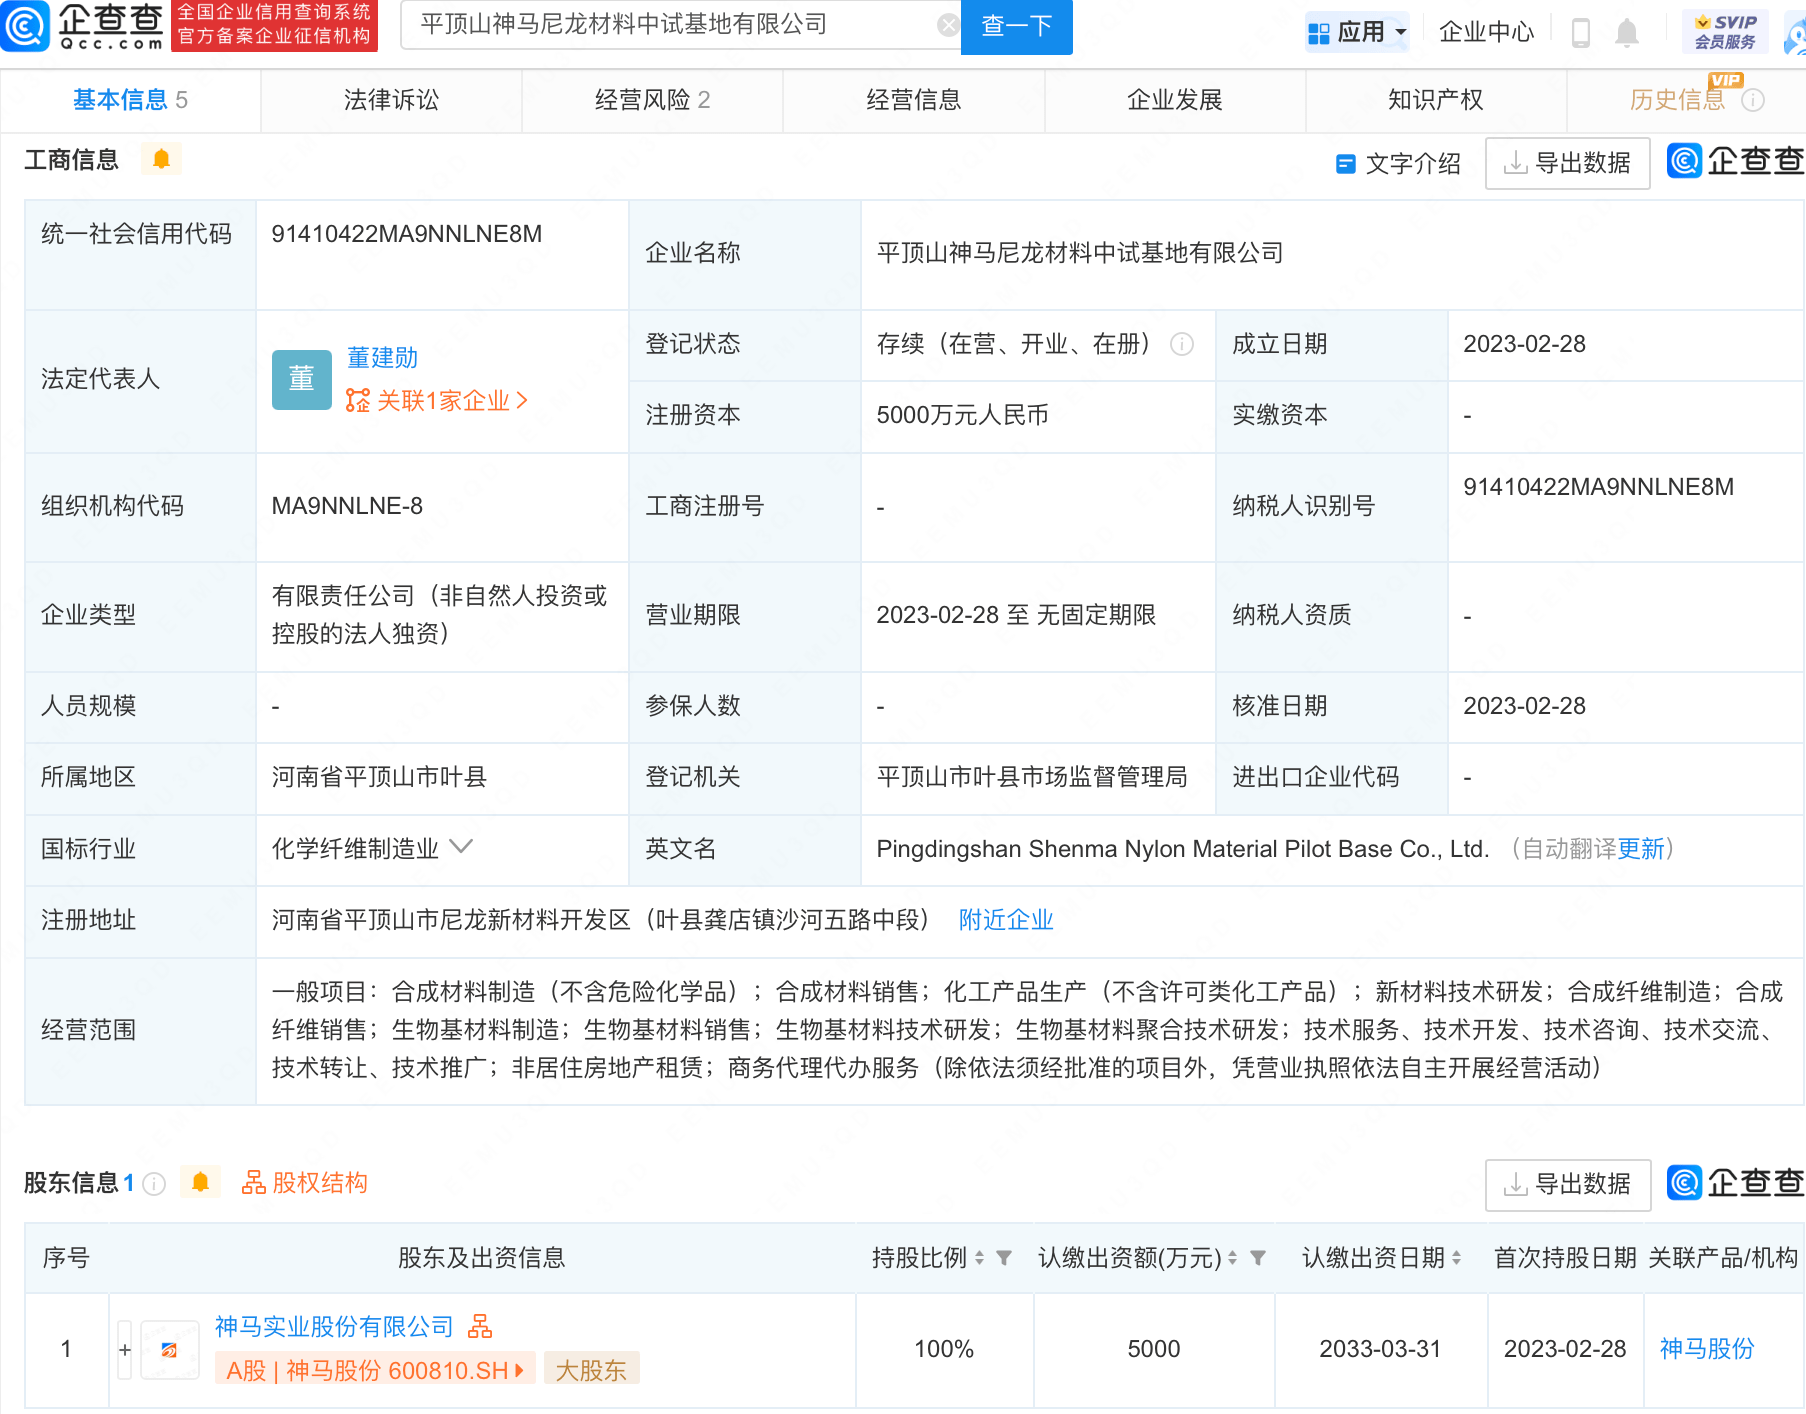Click the Qcc.com logo icon

(x=25, y=25)
